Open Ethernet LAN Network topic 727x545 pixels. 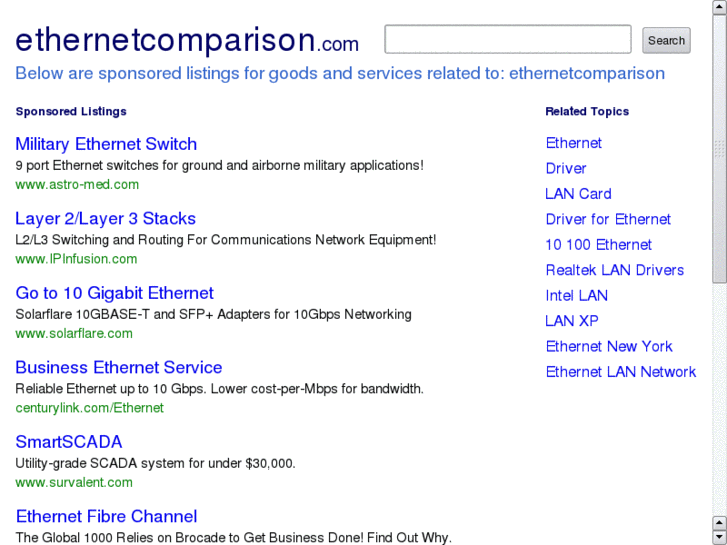pyautogui.click(x=620, y=372)
